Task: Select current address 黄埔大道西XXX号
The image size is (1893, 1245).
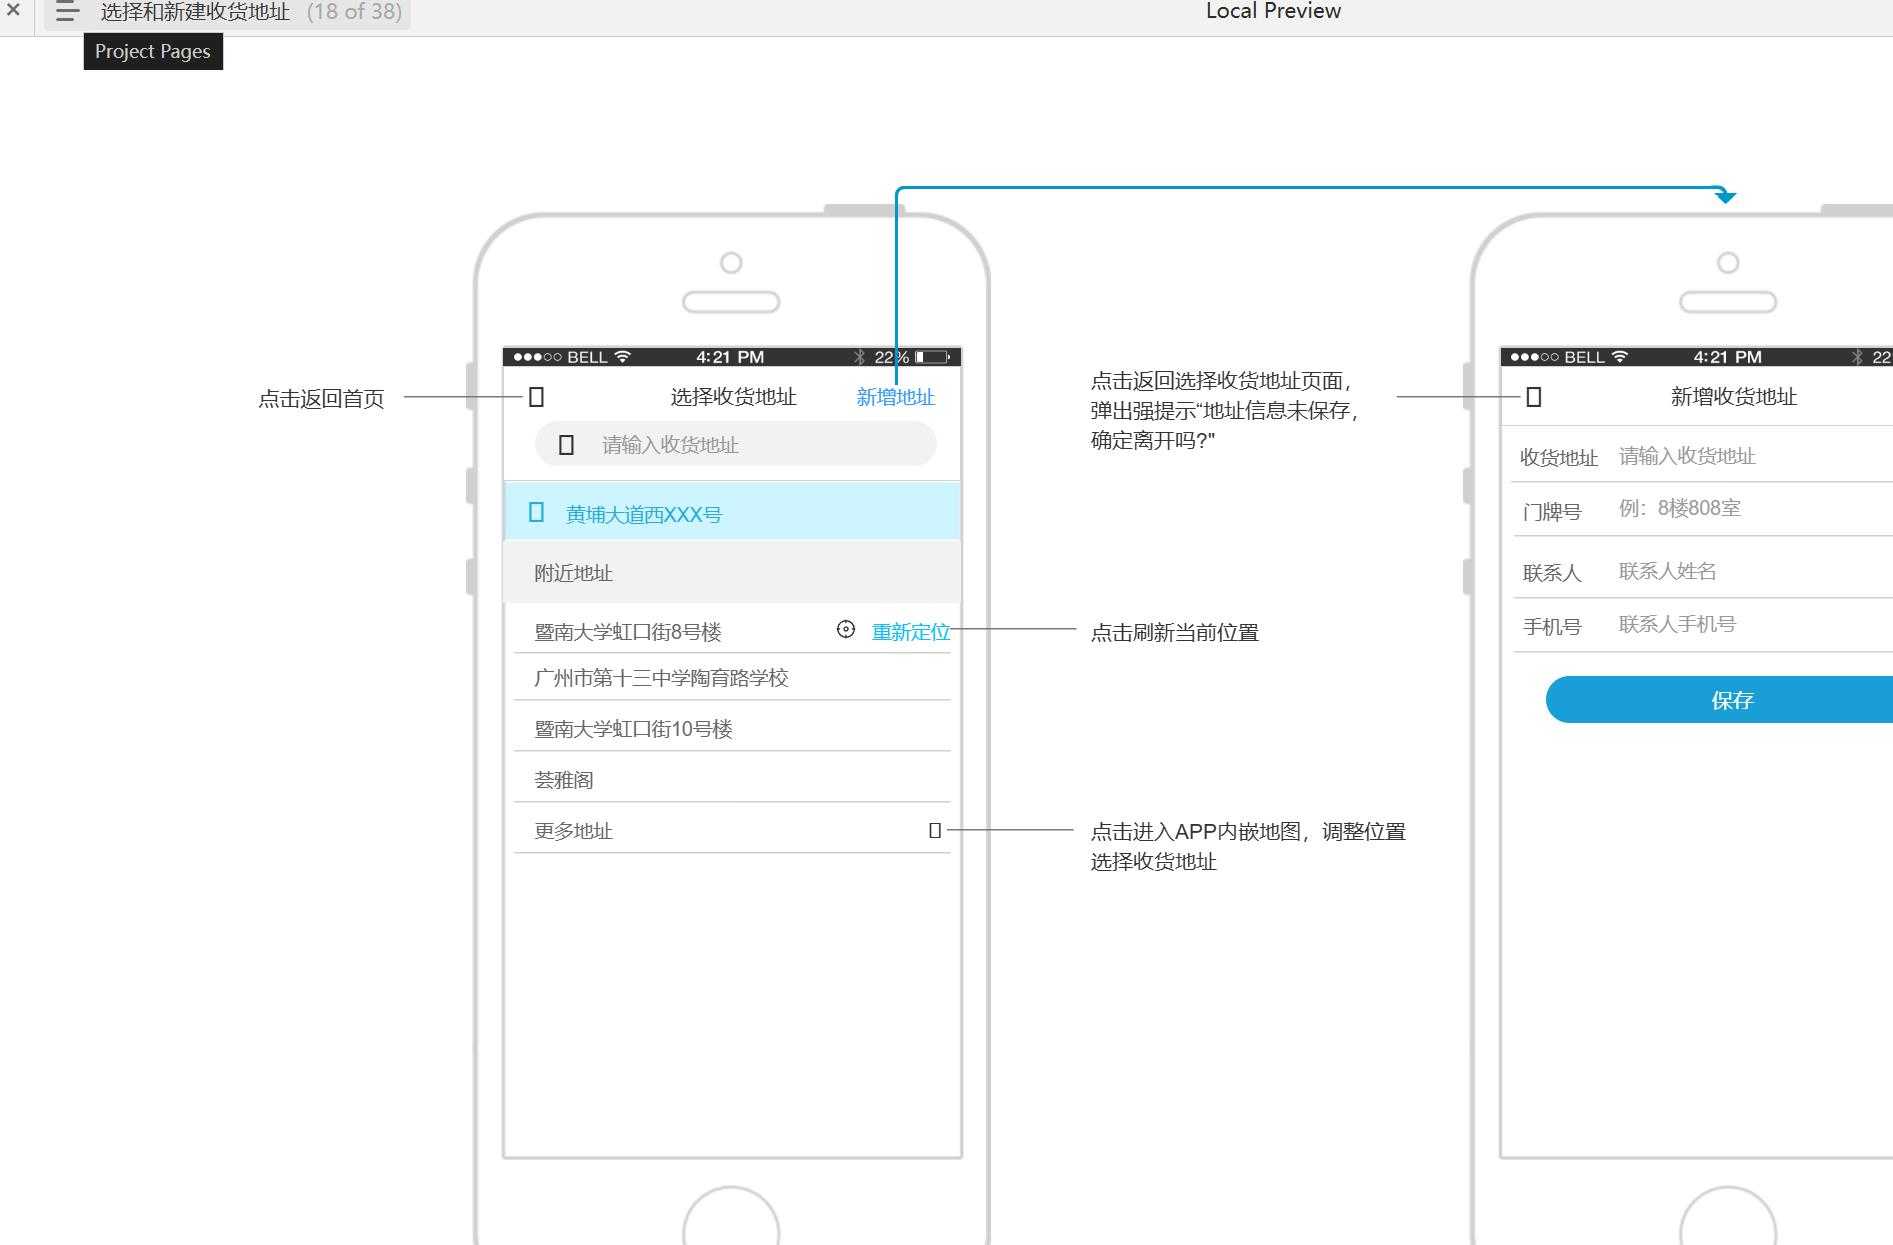Action: point(644,514)
